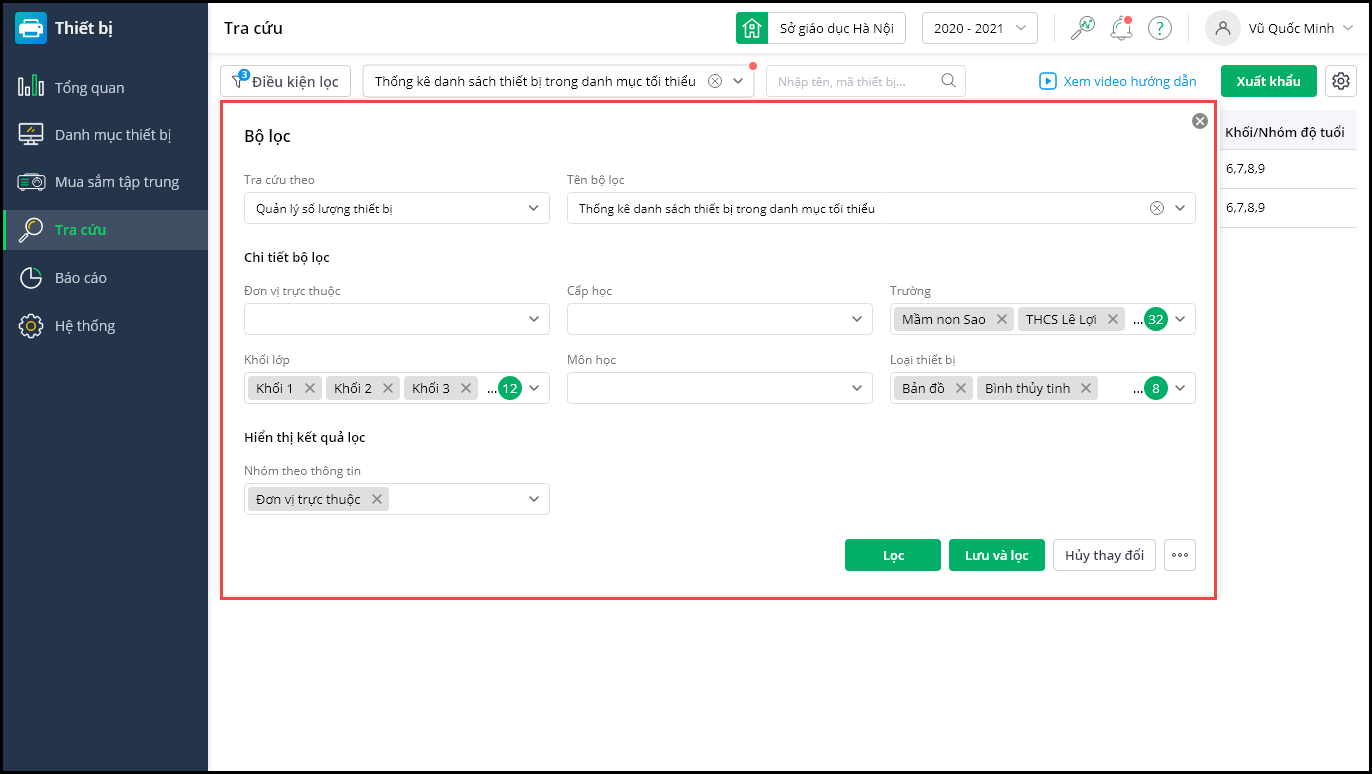Image resolution: width=1372 pixels, height=774 pixels.
Task: Apply the filter with the Lọc button
Action: pos(893,555)
